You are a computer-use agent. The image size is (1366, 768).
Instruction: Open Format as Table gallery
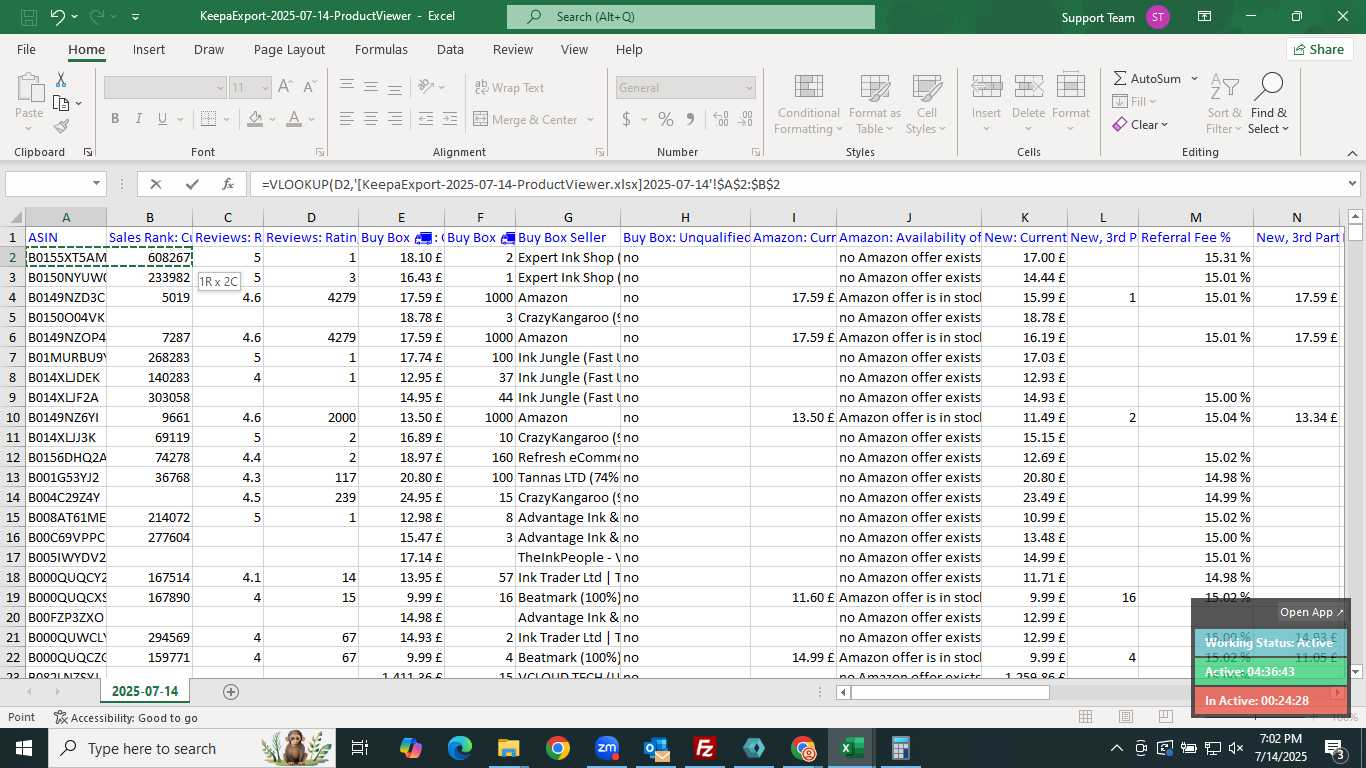pos(875,104)
